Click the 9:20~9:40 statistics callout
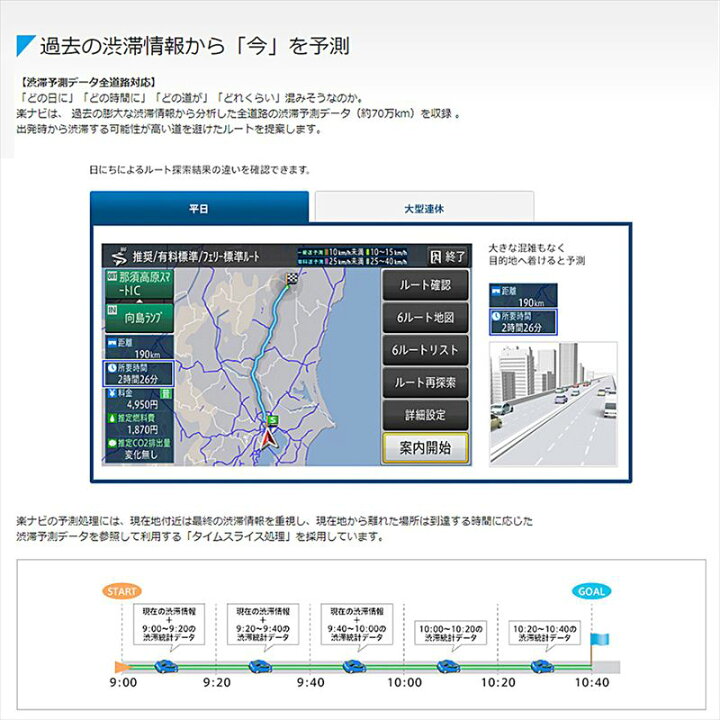Image resolution: width=720 pixels, height=720 pixels. (x=263, y=624)
